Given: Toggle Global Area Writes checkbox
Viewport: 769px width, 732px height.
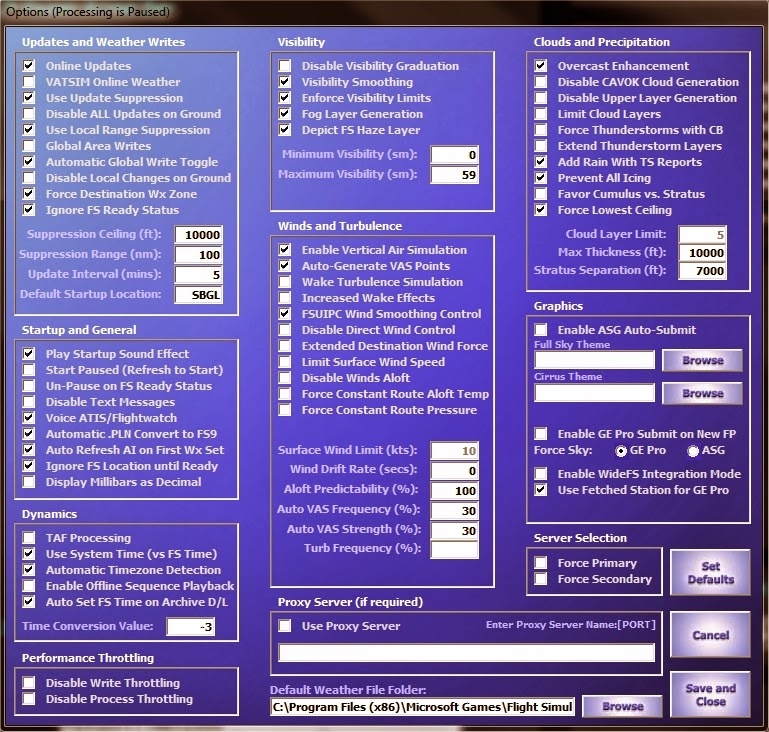Looking at the screenshot, I should click(x=29, y=146).
